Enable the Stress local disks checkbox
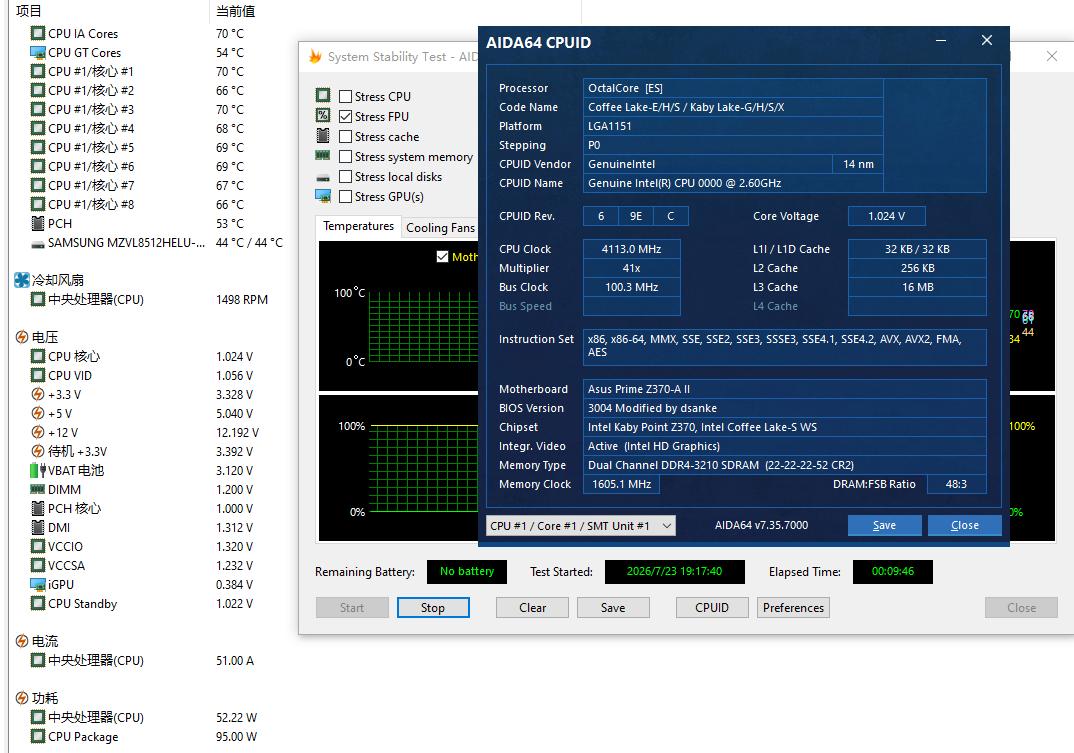Screen dimensions: 1074x753 pyautogui.click(x=346, y=177)
